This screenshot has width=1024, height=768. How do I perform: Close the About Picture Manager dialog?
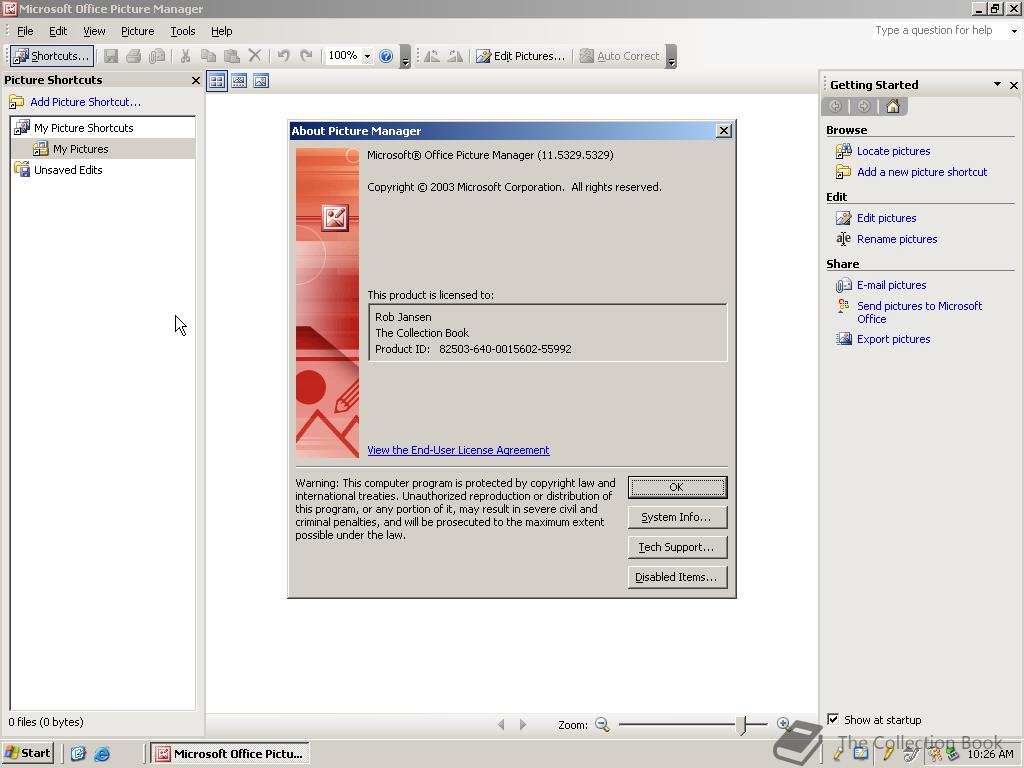724,131
